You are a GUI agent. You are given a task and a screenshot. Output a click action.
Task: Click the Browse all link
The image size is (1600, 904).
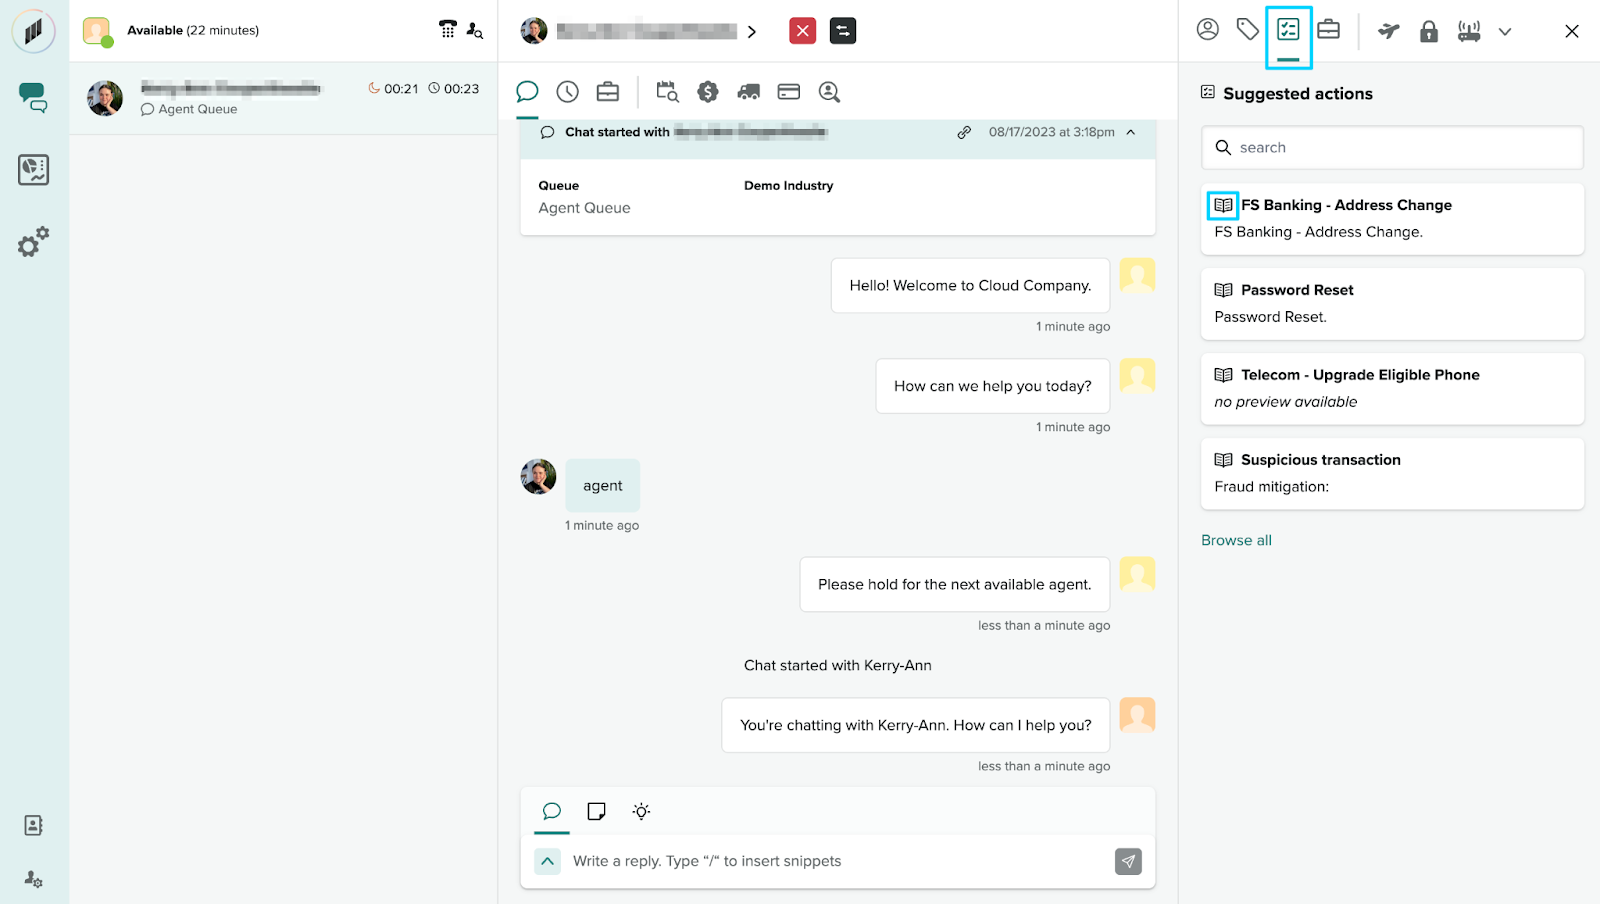point(1236,540)
